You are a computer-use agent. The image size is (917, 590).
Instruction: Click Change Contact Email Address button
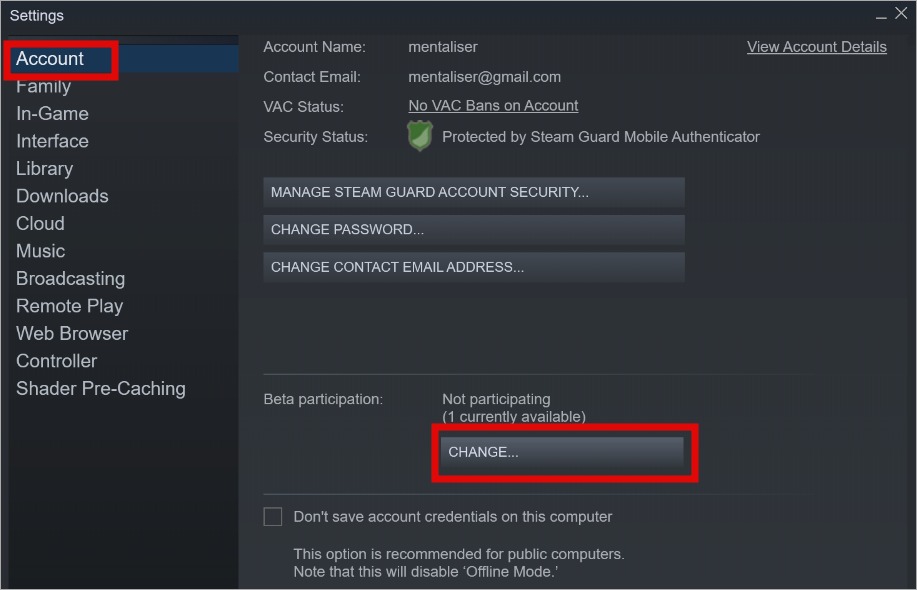[474, 267]
